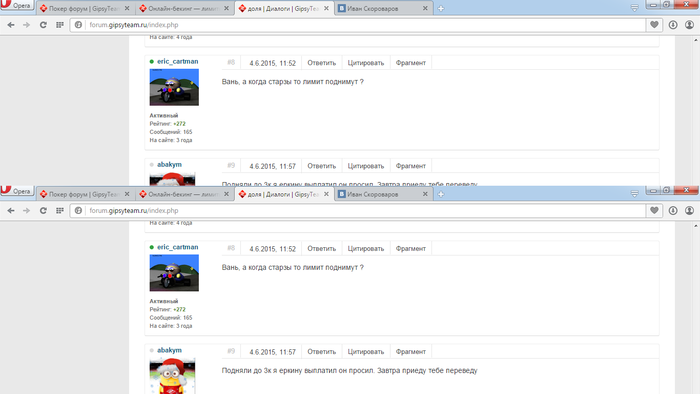Open downloads icon in lower window
Viewport: 700px width, 394px height.
pyautogui.click(x=673, y=211)
